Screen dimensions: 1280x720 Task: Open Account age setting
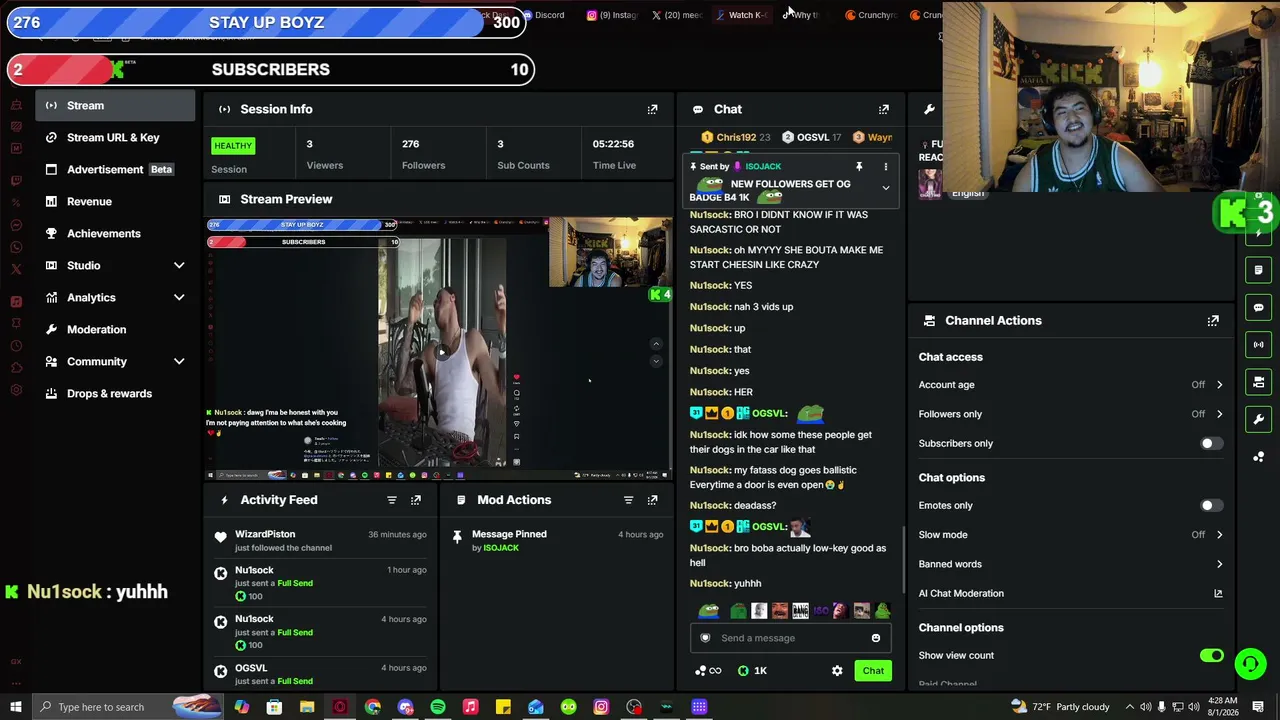pos(1071,385)
